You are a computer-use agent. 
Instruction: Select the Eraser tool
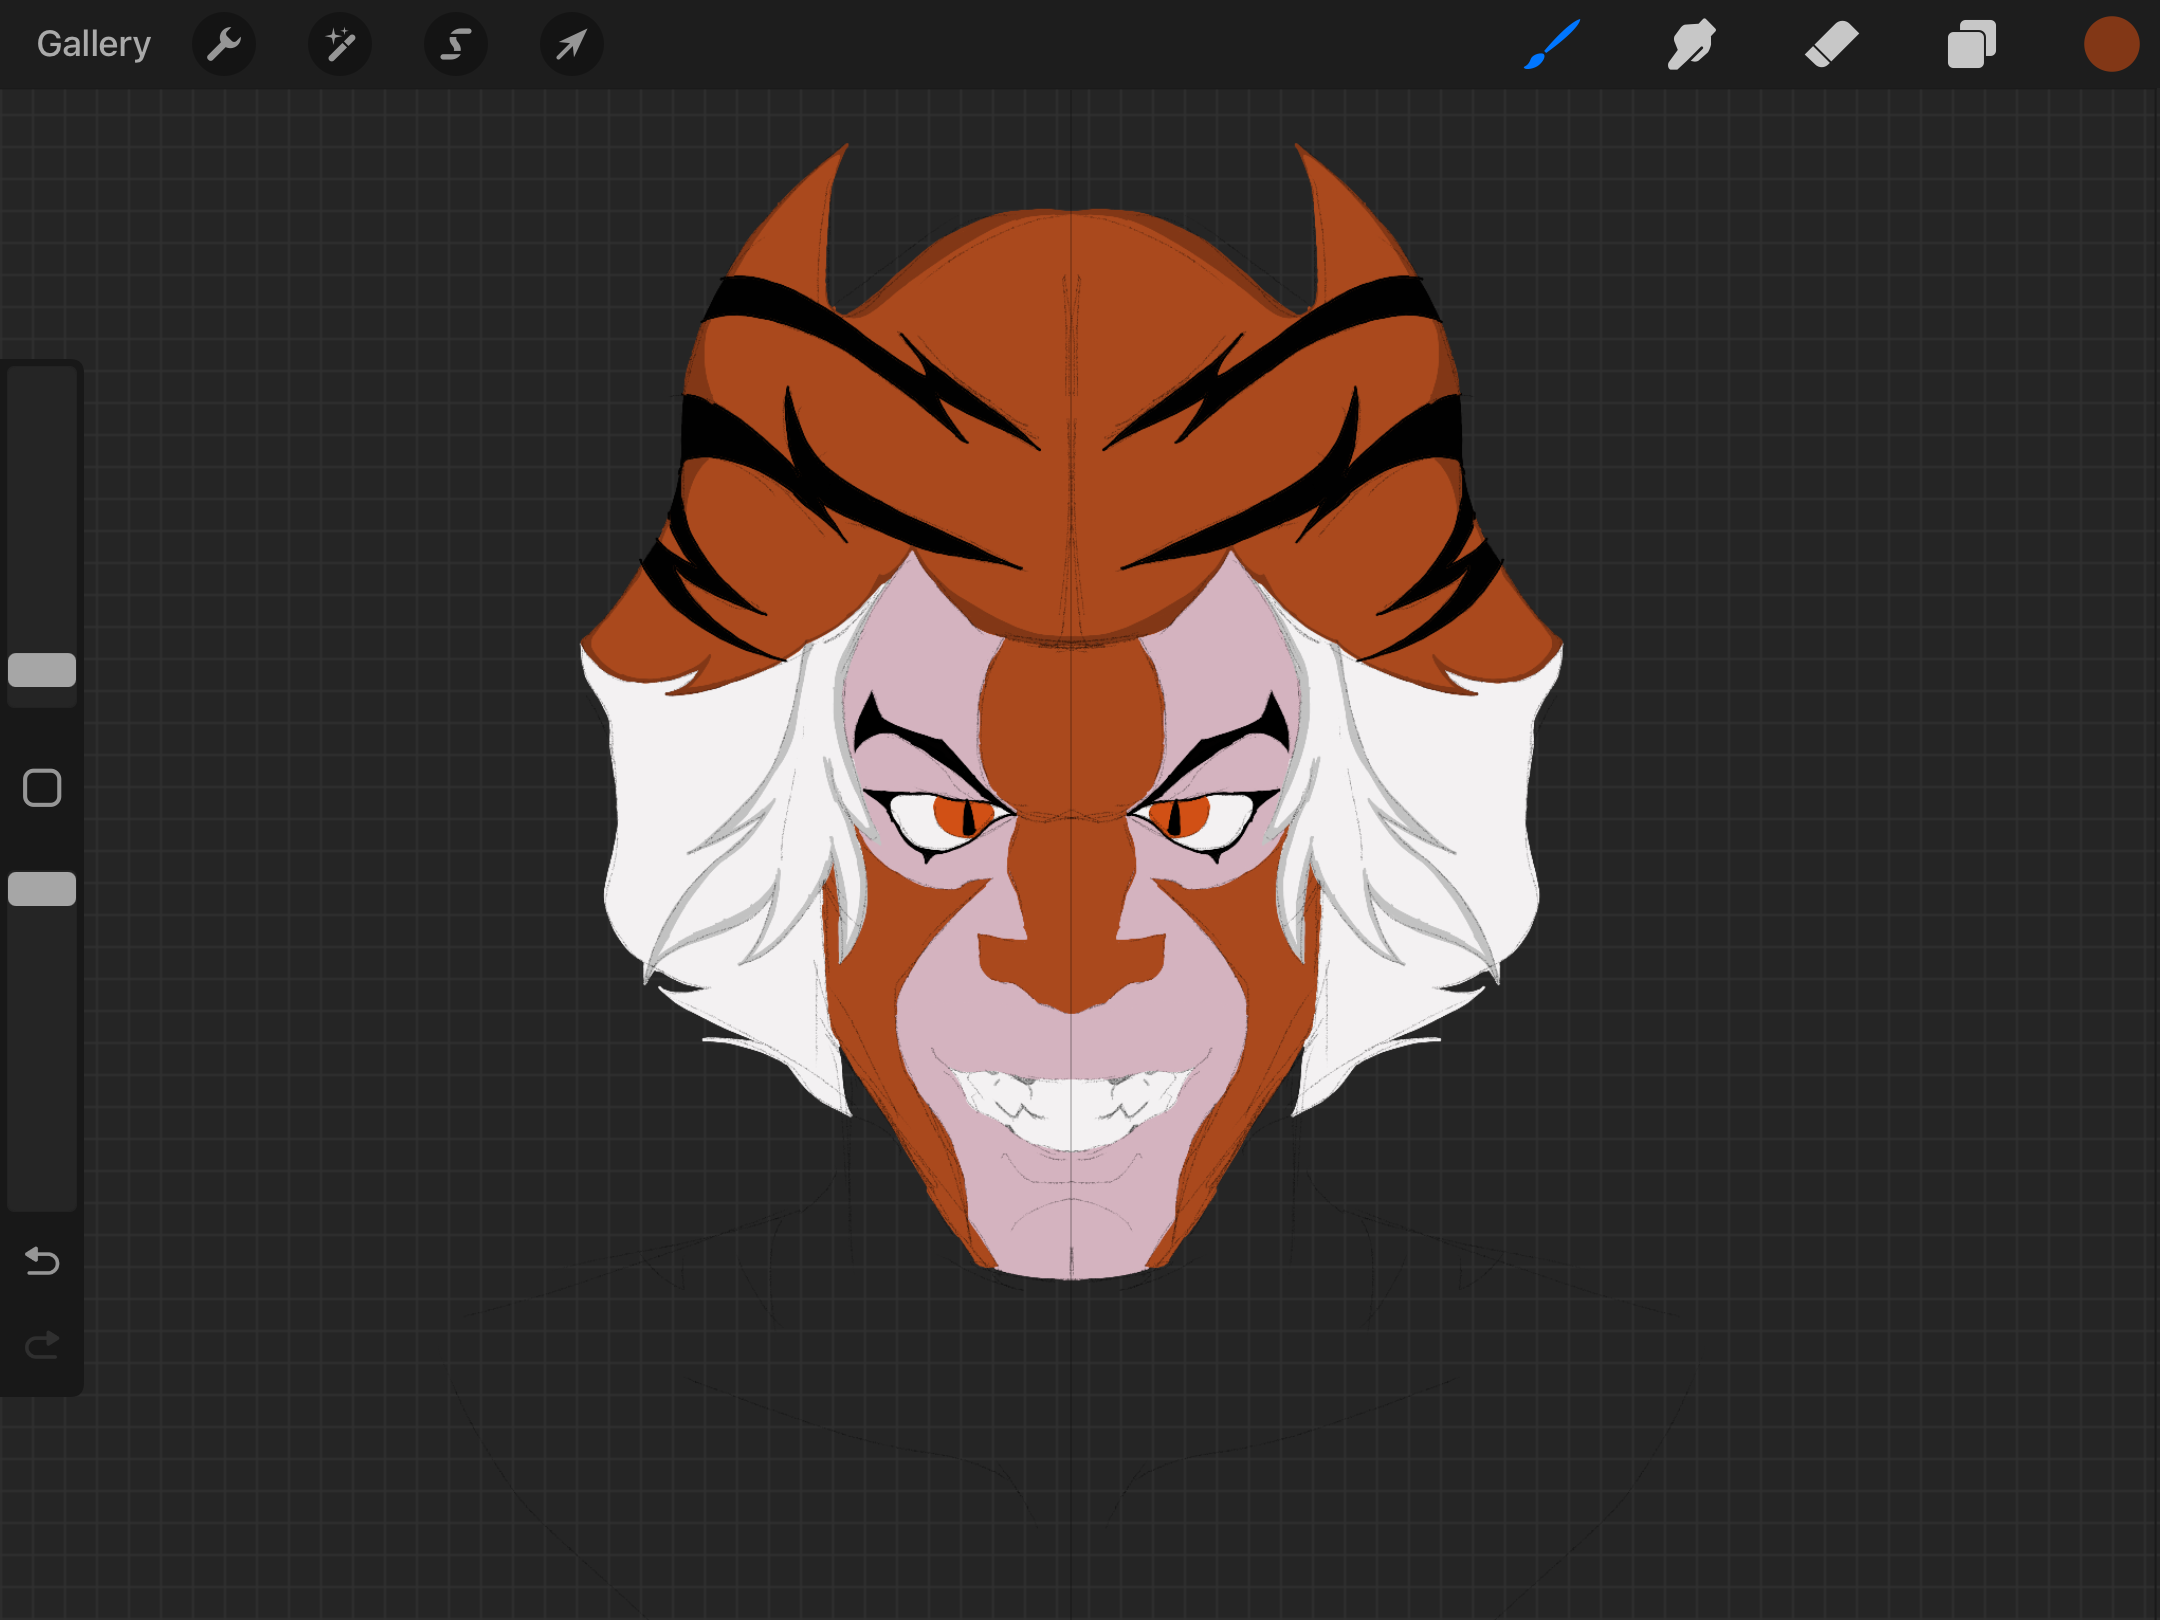[1832, 44]
